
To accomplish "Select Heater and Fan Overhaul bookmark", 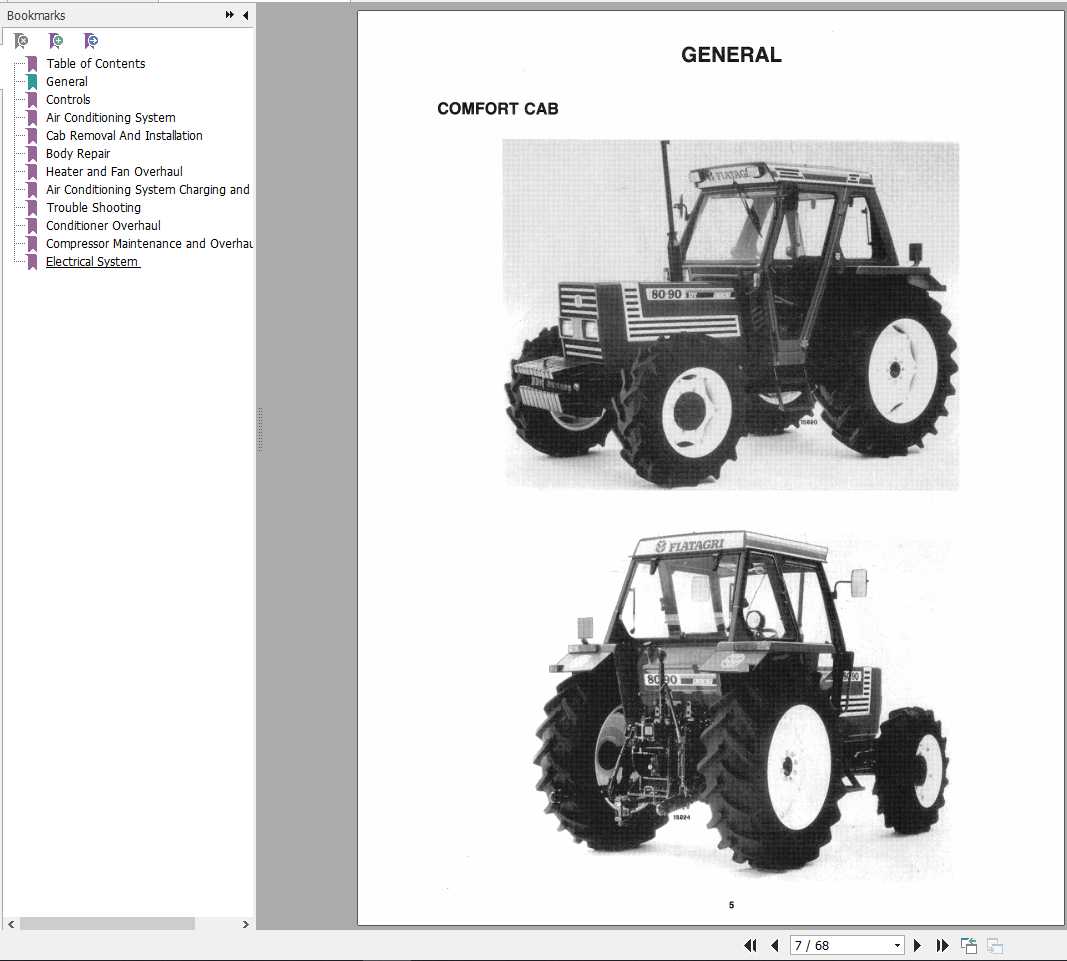I will [x=114, y=172].
